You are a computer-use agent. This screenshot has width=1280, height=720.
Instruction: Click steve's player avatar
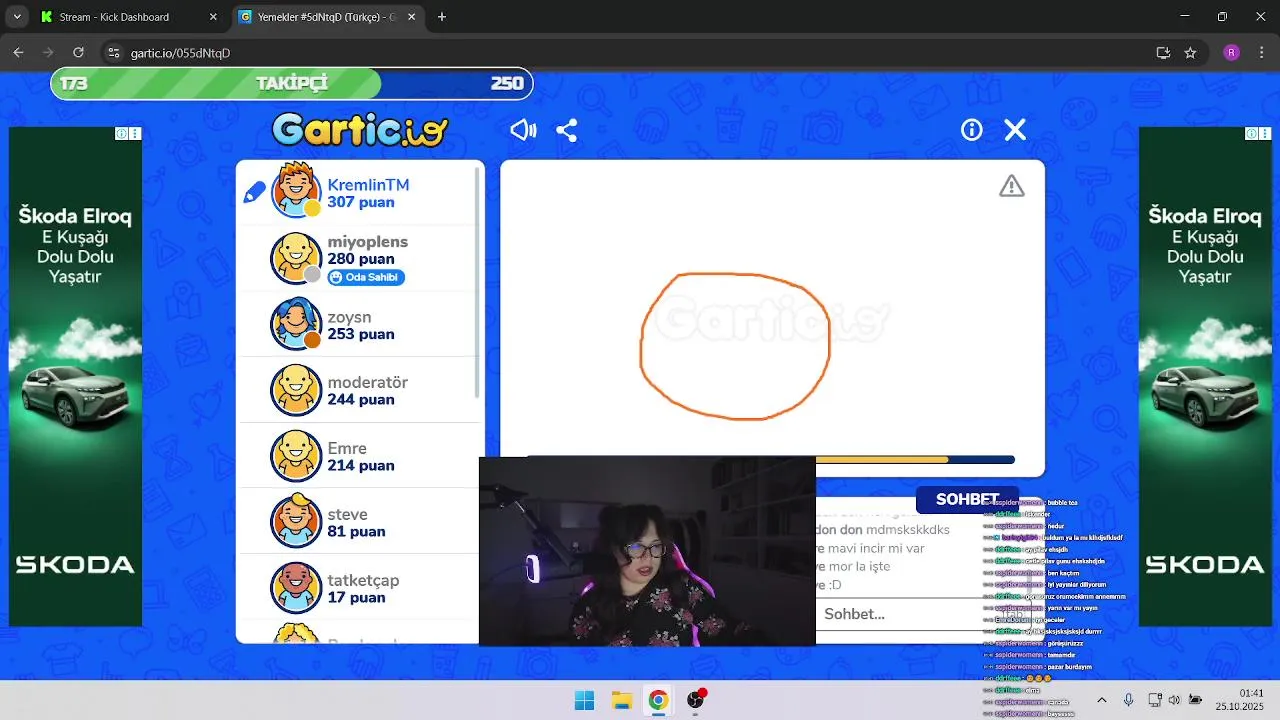[295, 521]
